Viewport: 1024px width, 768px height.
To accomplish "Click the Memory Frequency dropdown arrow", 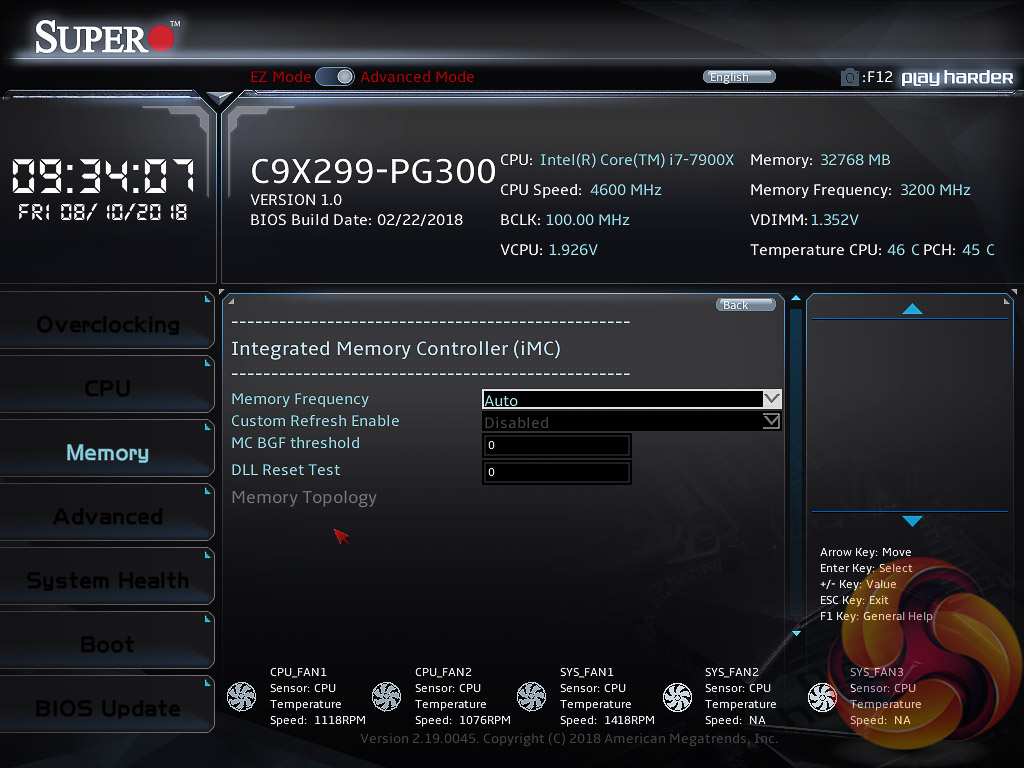I will [772, 399].
